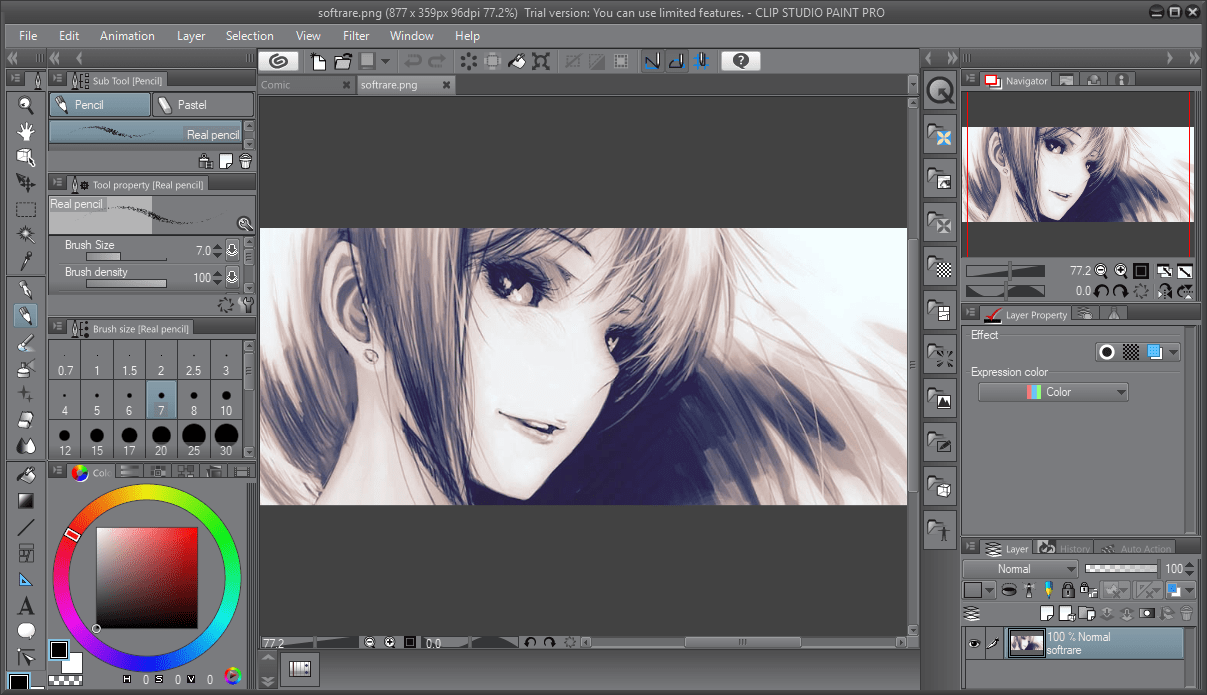Click the Help button in the toolbar
This screenshot has height=695, width=1207.
click(x=740, y=61)
